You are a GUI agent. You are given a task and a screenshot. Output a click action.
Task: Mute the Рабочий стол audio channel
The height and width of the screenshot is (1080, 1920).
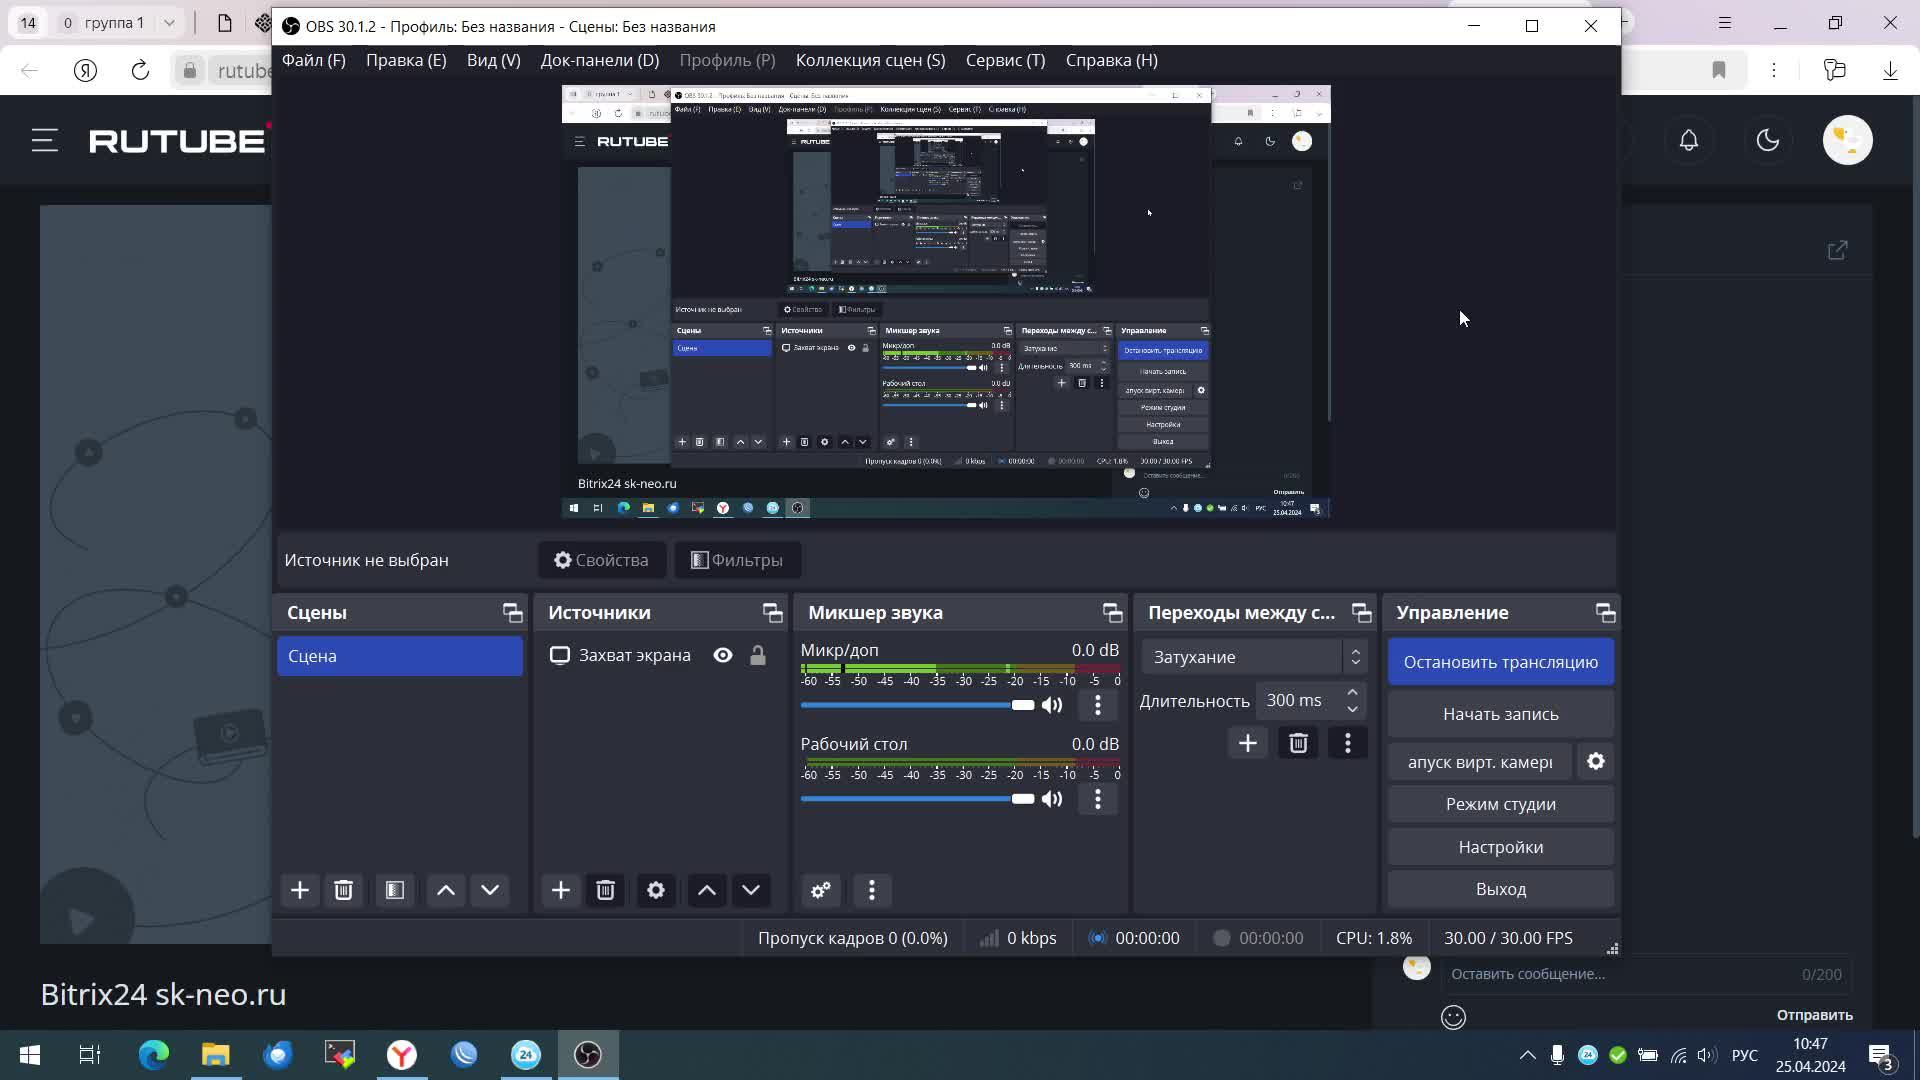[x=1052, y=799]
